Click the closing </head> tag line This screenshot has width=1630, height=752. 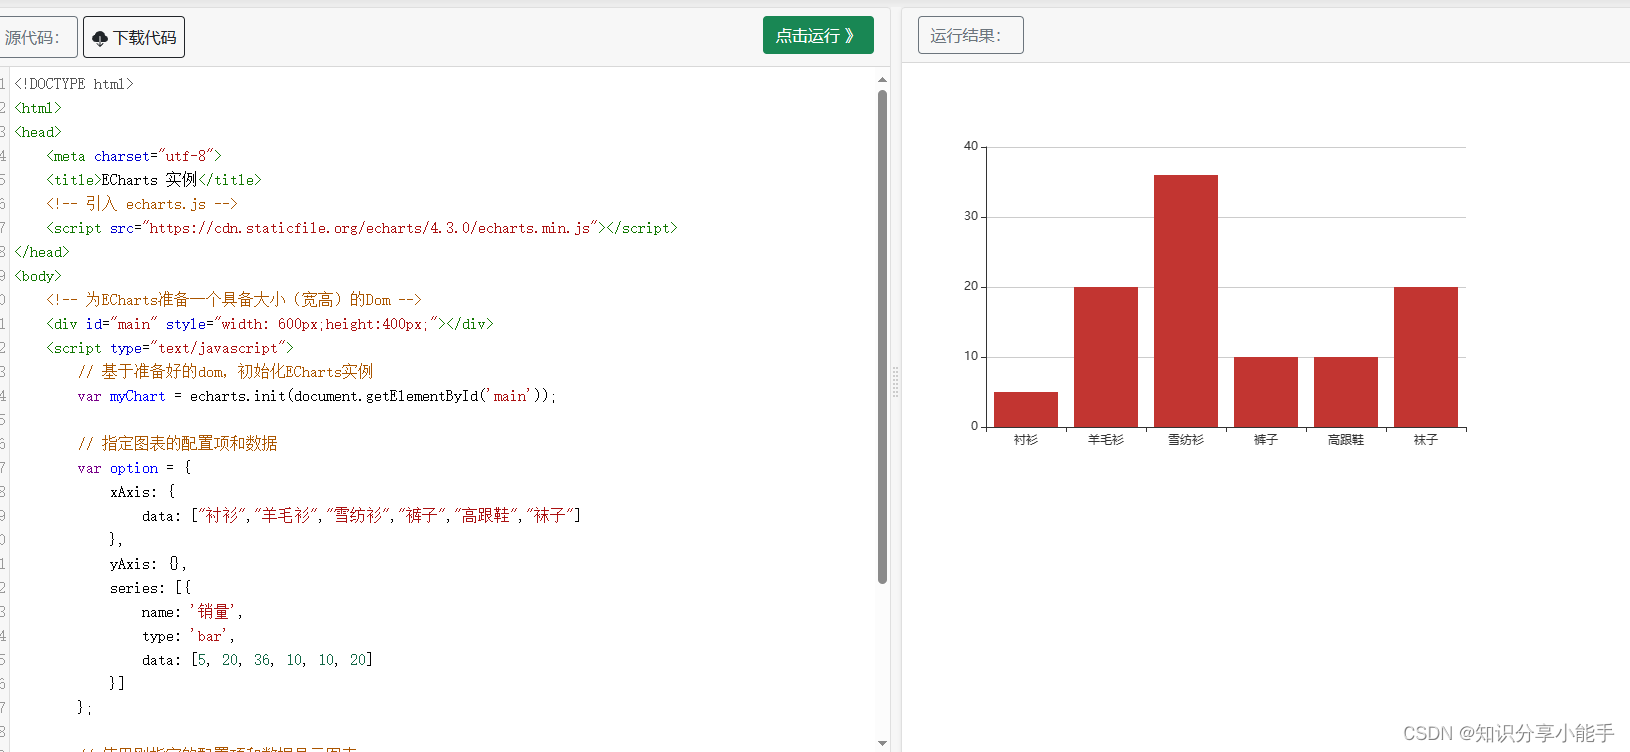[x=42, y=252]
